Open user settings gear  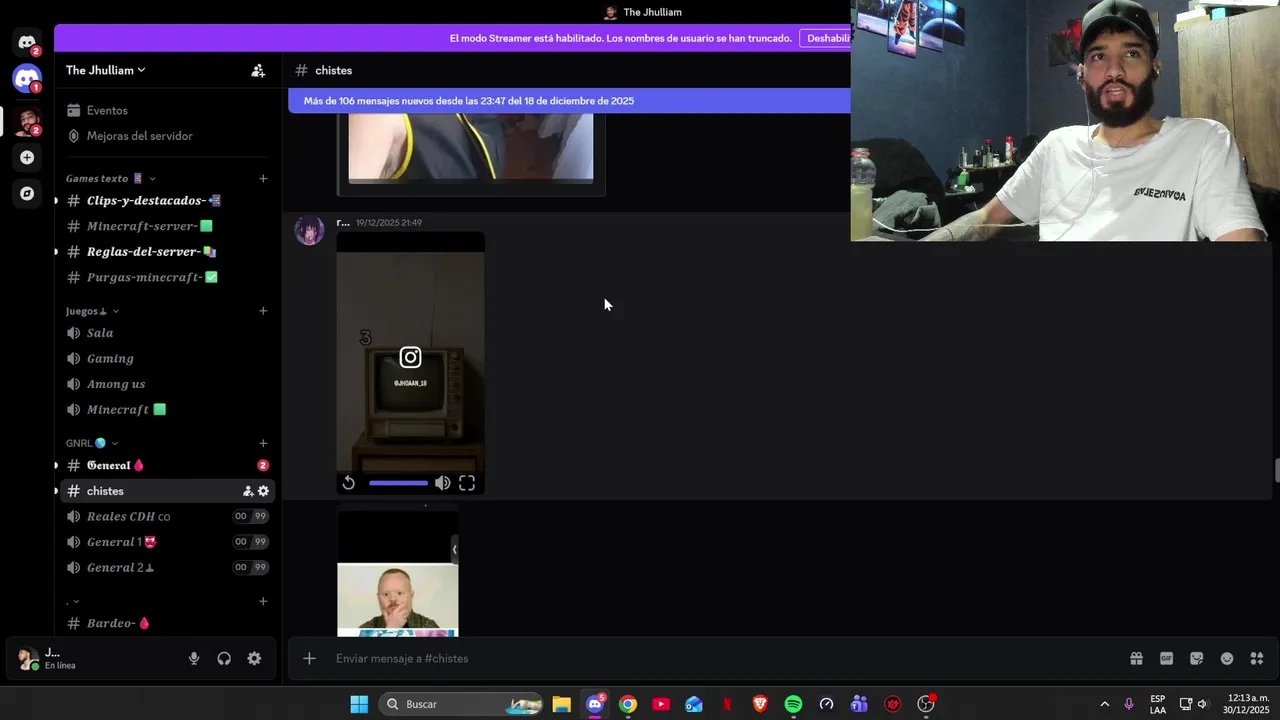(x=254, y=658)
